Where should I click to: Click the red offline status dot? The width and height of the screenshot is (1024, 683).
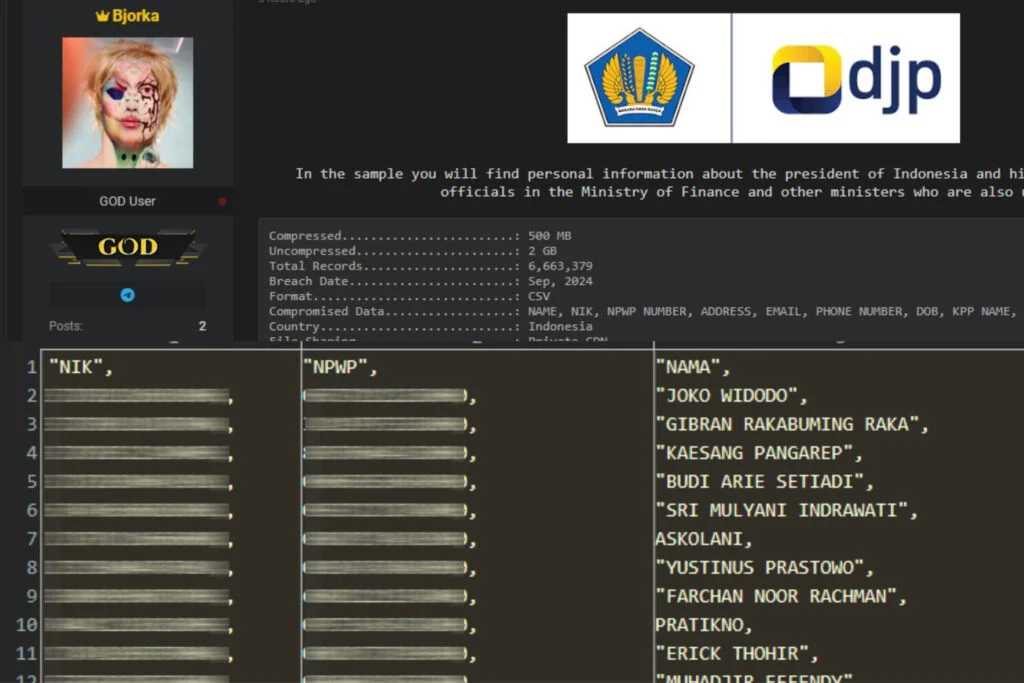coord(222,201)
